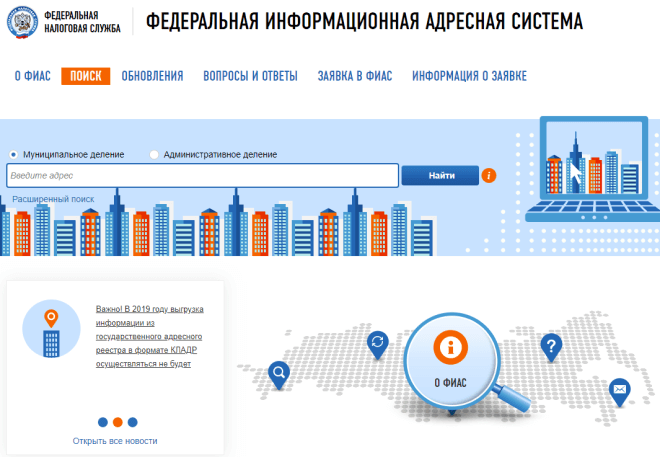Open Информация о заявке menu item
The height and width of the screenshot is (457, 660).
point(469,76)
